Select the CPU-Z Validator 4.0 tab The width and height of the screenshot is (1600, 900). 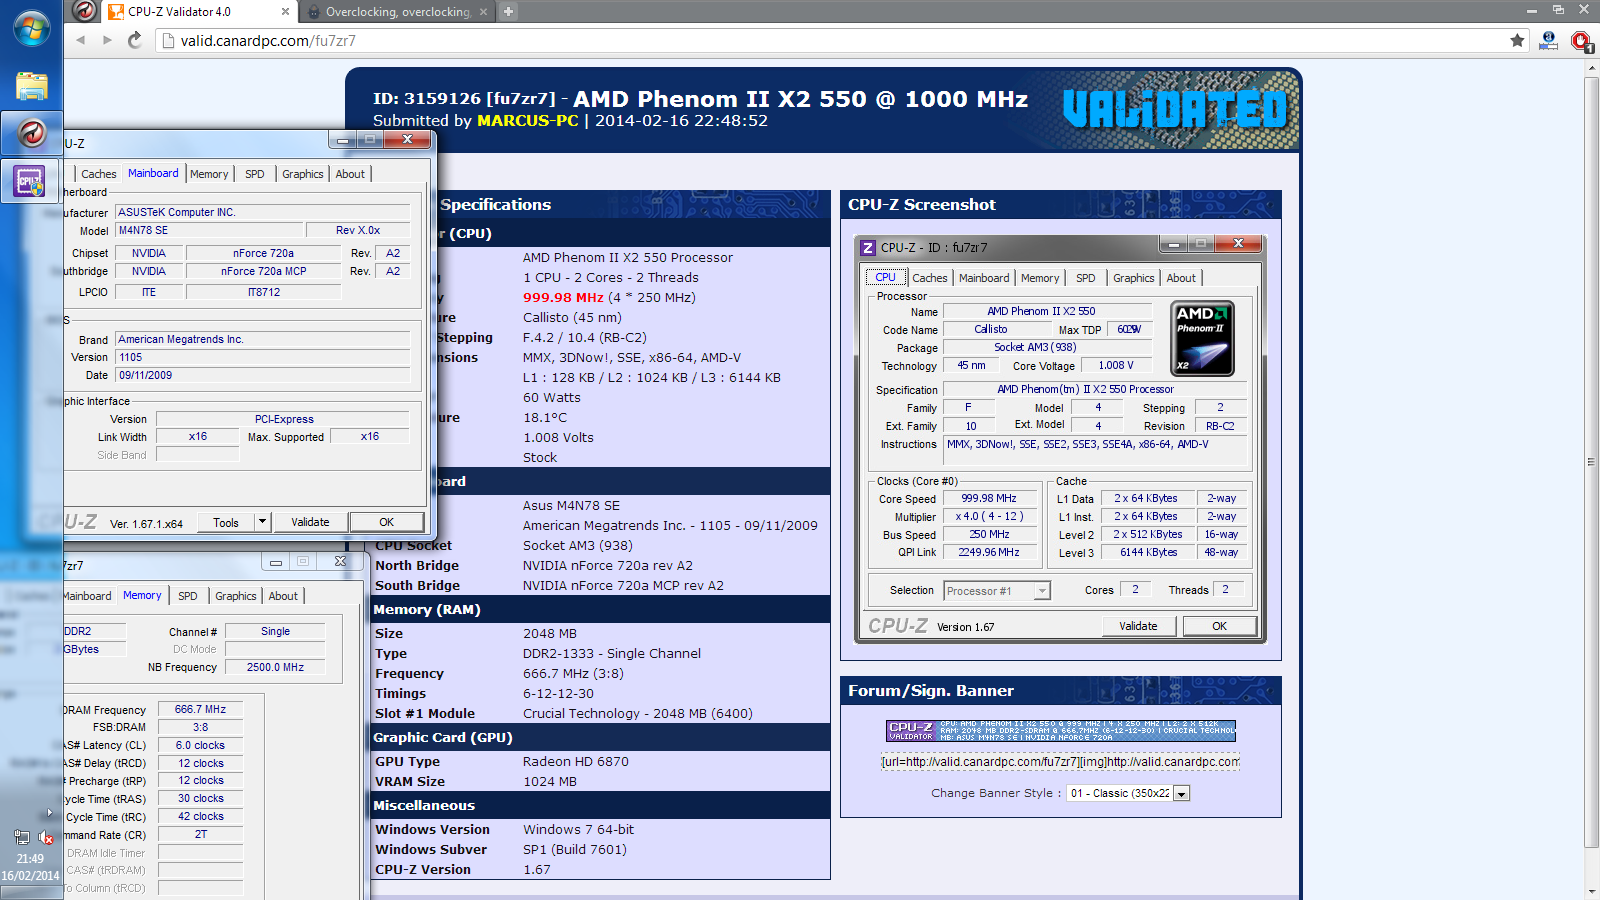click(199, 12)
